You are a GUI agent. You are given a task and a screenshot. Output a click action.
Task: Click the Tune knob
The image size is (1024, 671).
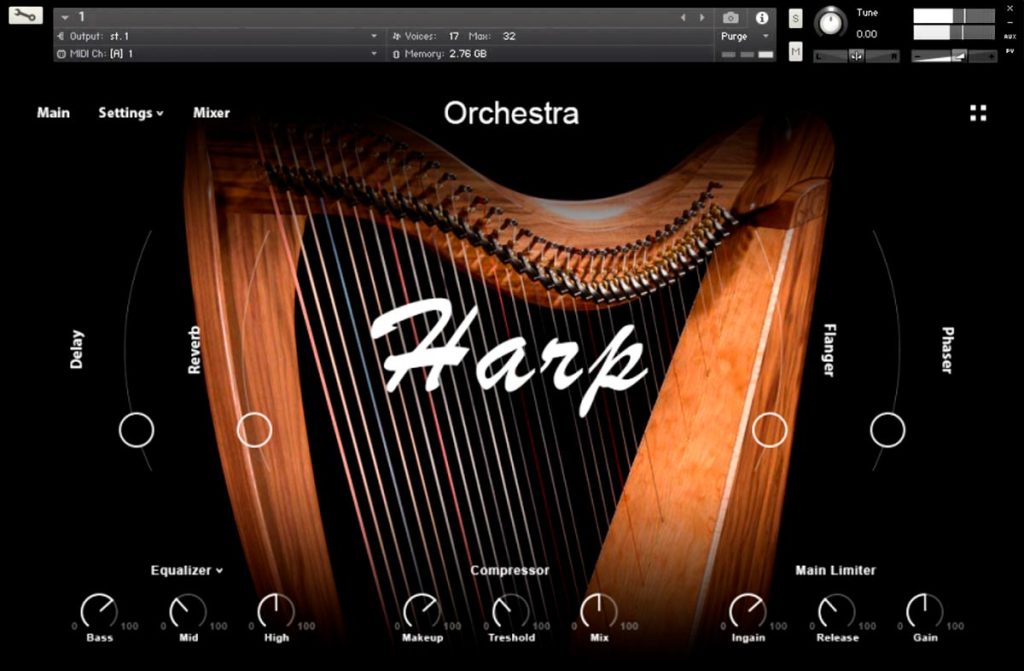pyautogui.click(x=830, y=23)
